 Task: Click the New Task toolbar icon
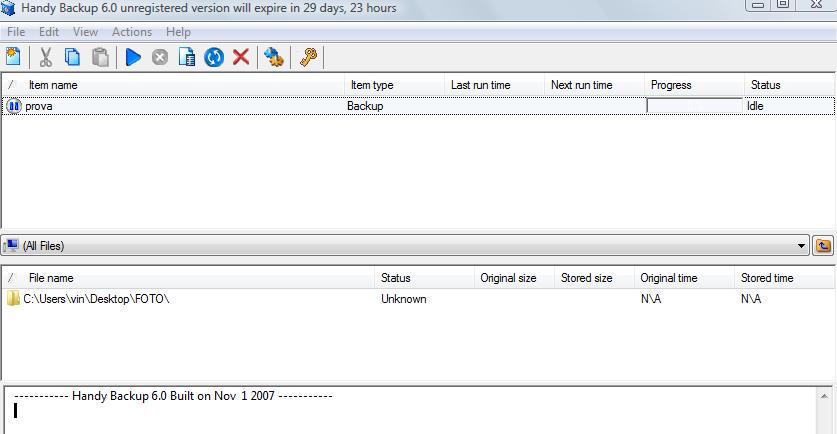[13, 57]
